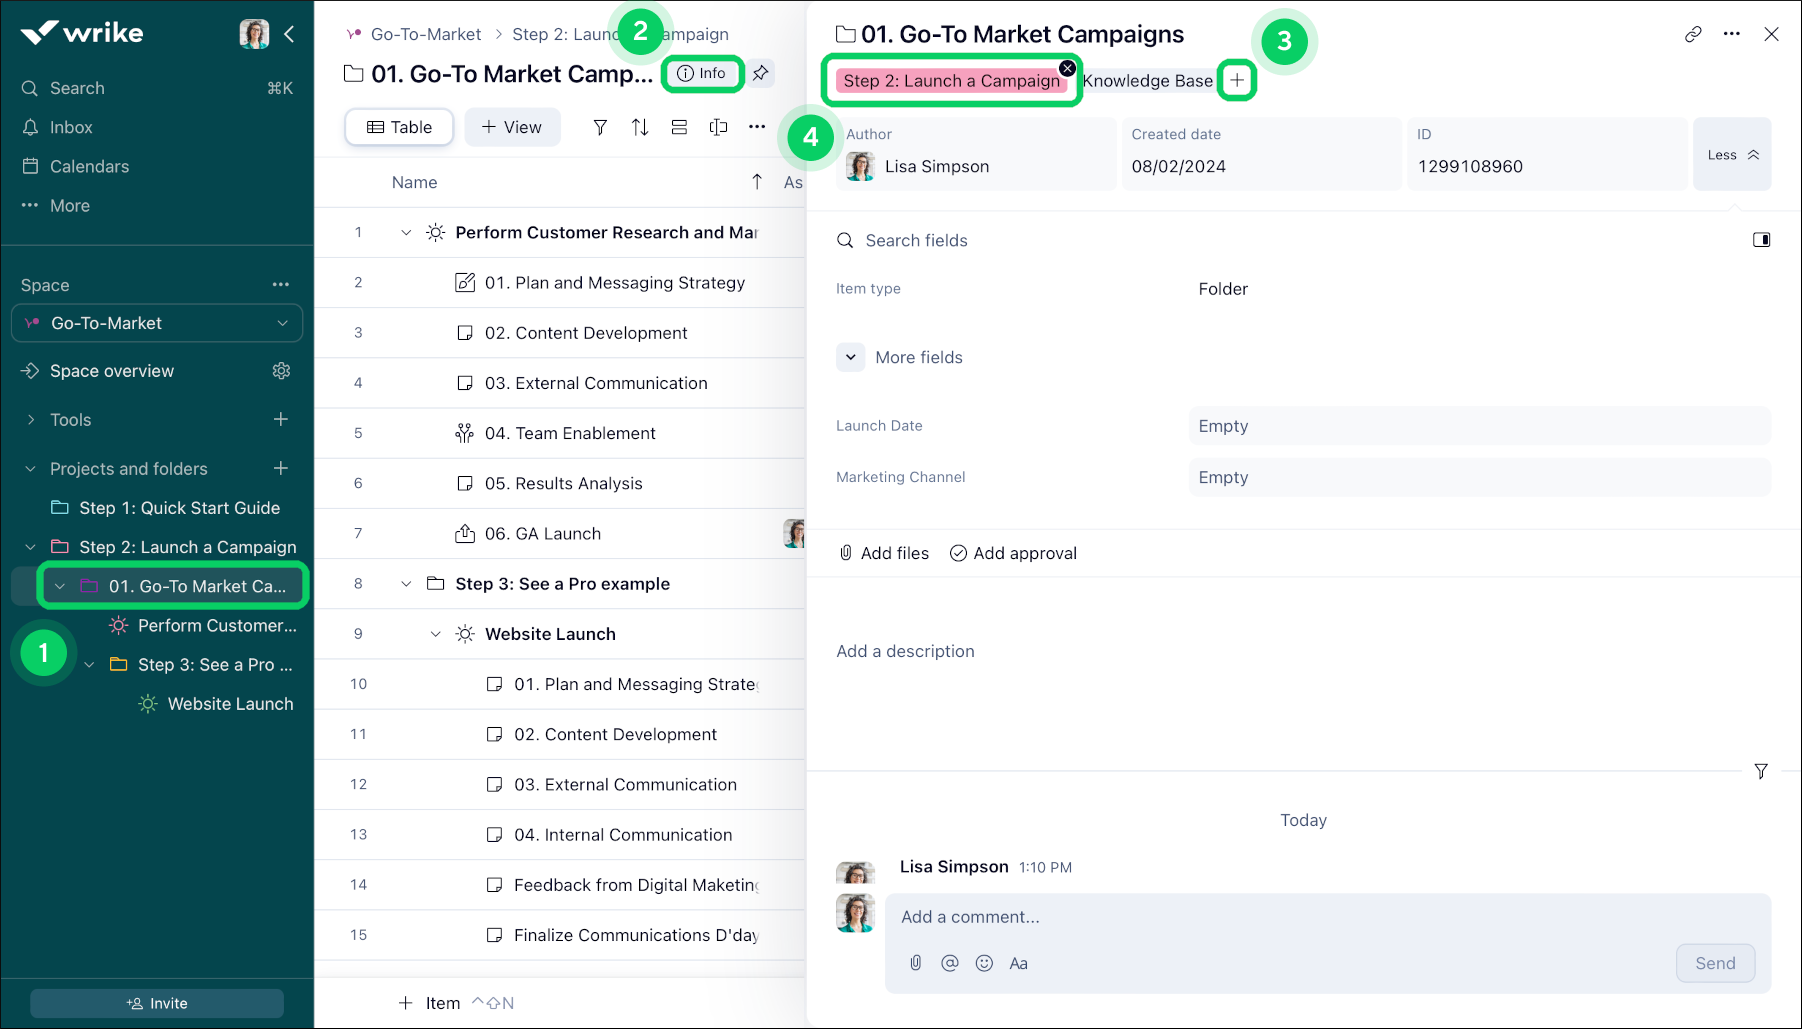Collapse fields using the Less button
This screenshot has height=1029, width=1802.
[1731, 154]
